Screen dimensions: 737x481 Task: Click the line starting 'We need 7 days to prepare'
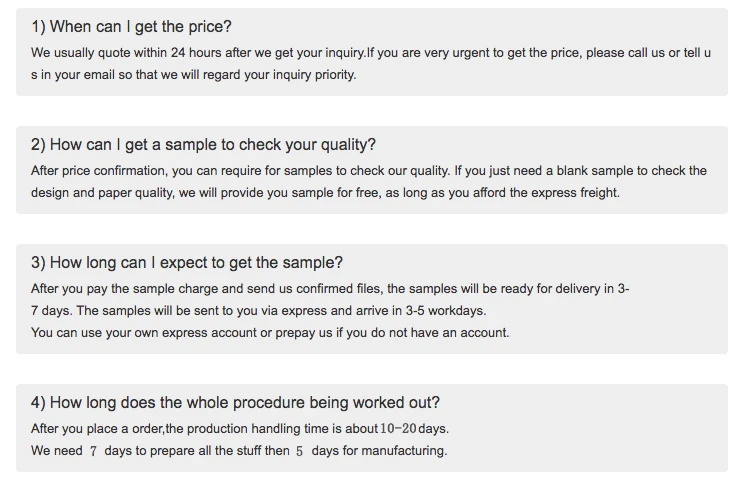pos(238,450)
